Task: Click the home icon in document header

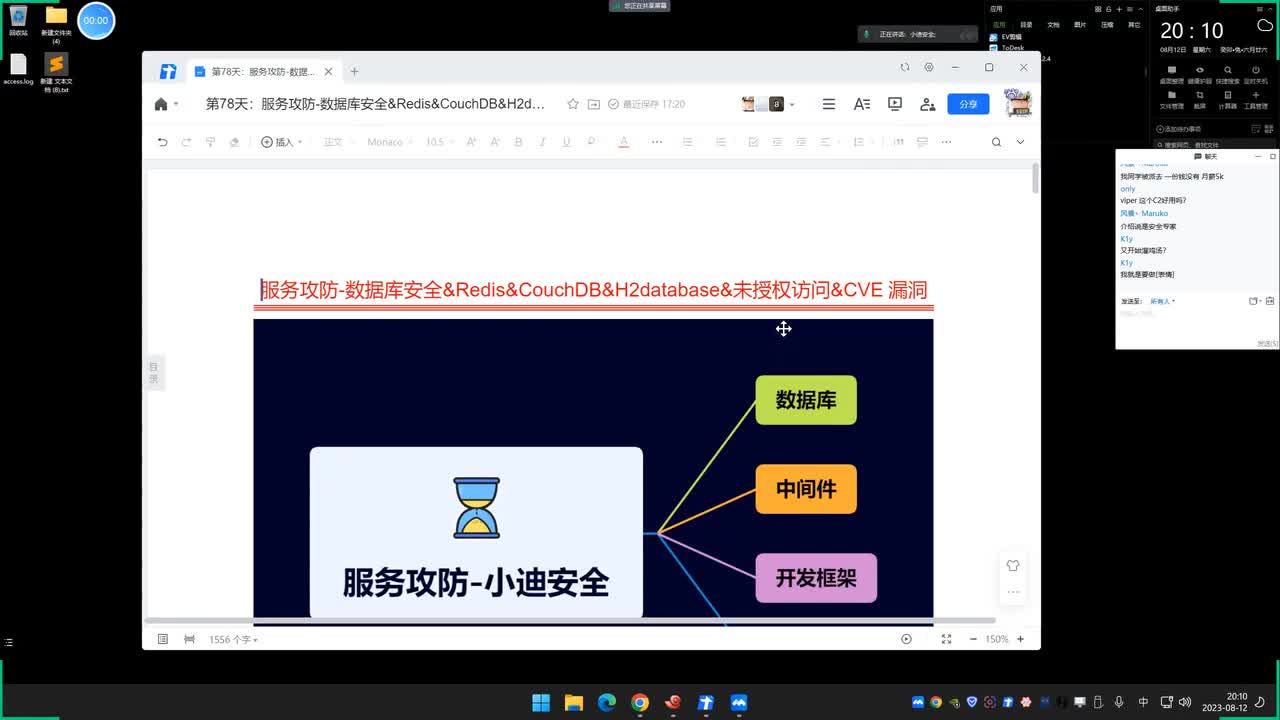Action: [x=161, y=104]
